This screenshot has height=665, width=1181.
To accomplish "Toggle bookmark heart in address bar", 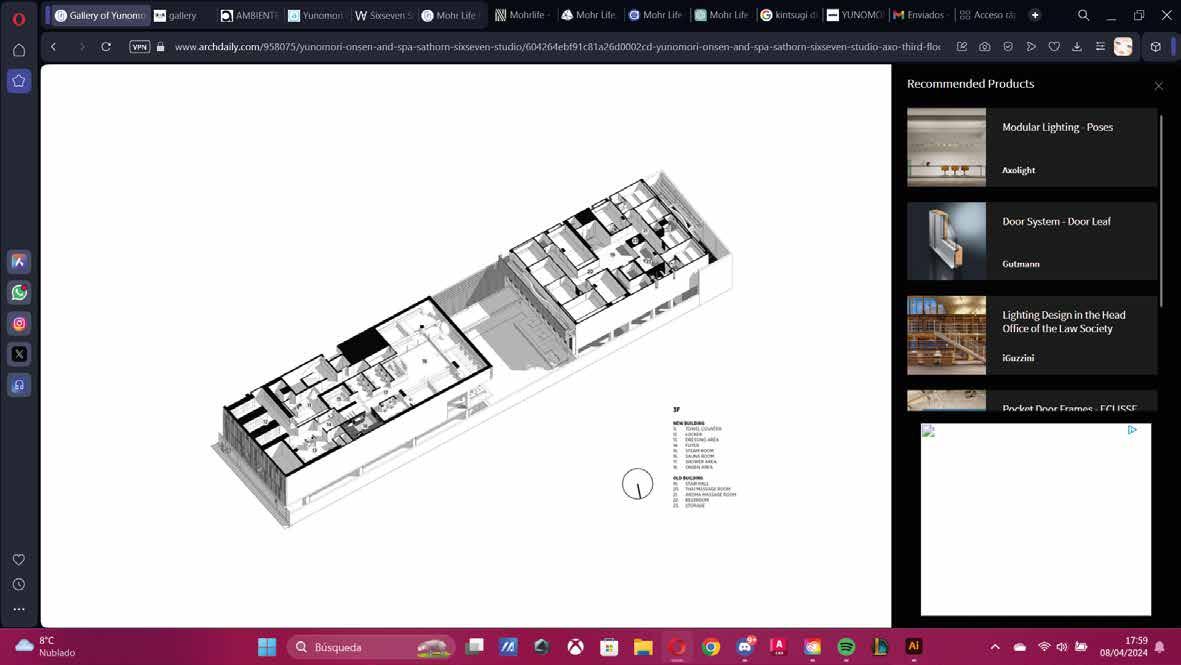I will point(1054,47).
